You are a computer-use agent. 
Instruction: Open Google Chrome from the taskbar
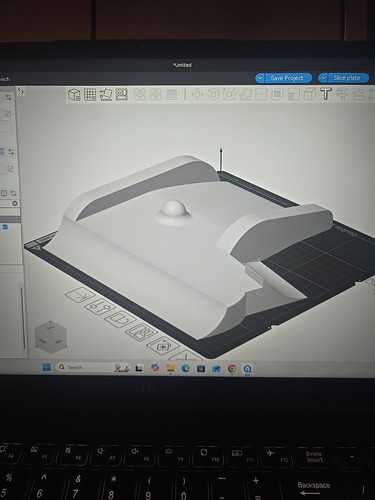[232, 369]
